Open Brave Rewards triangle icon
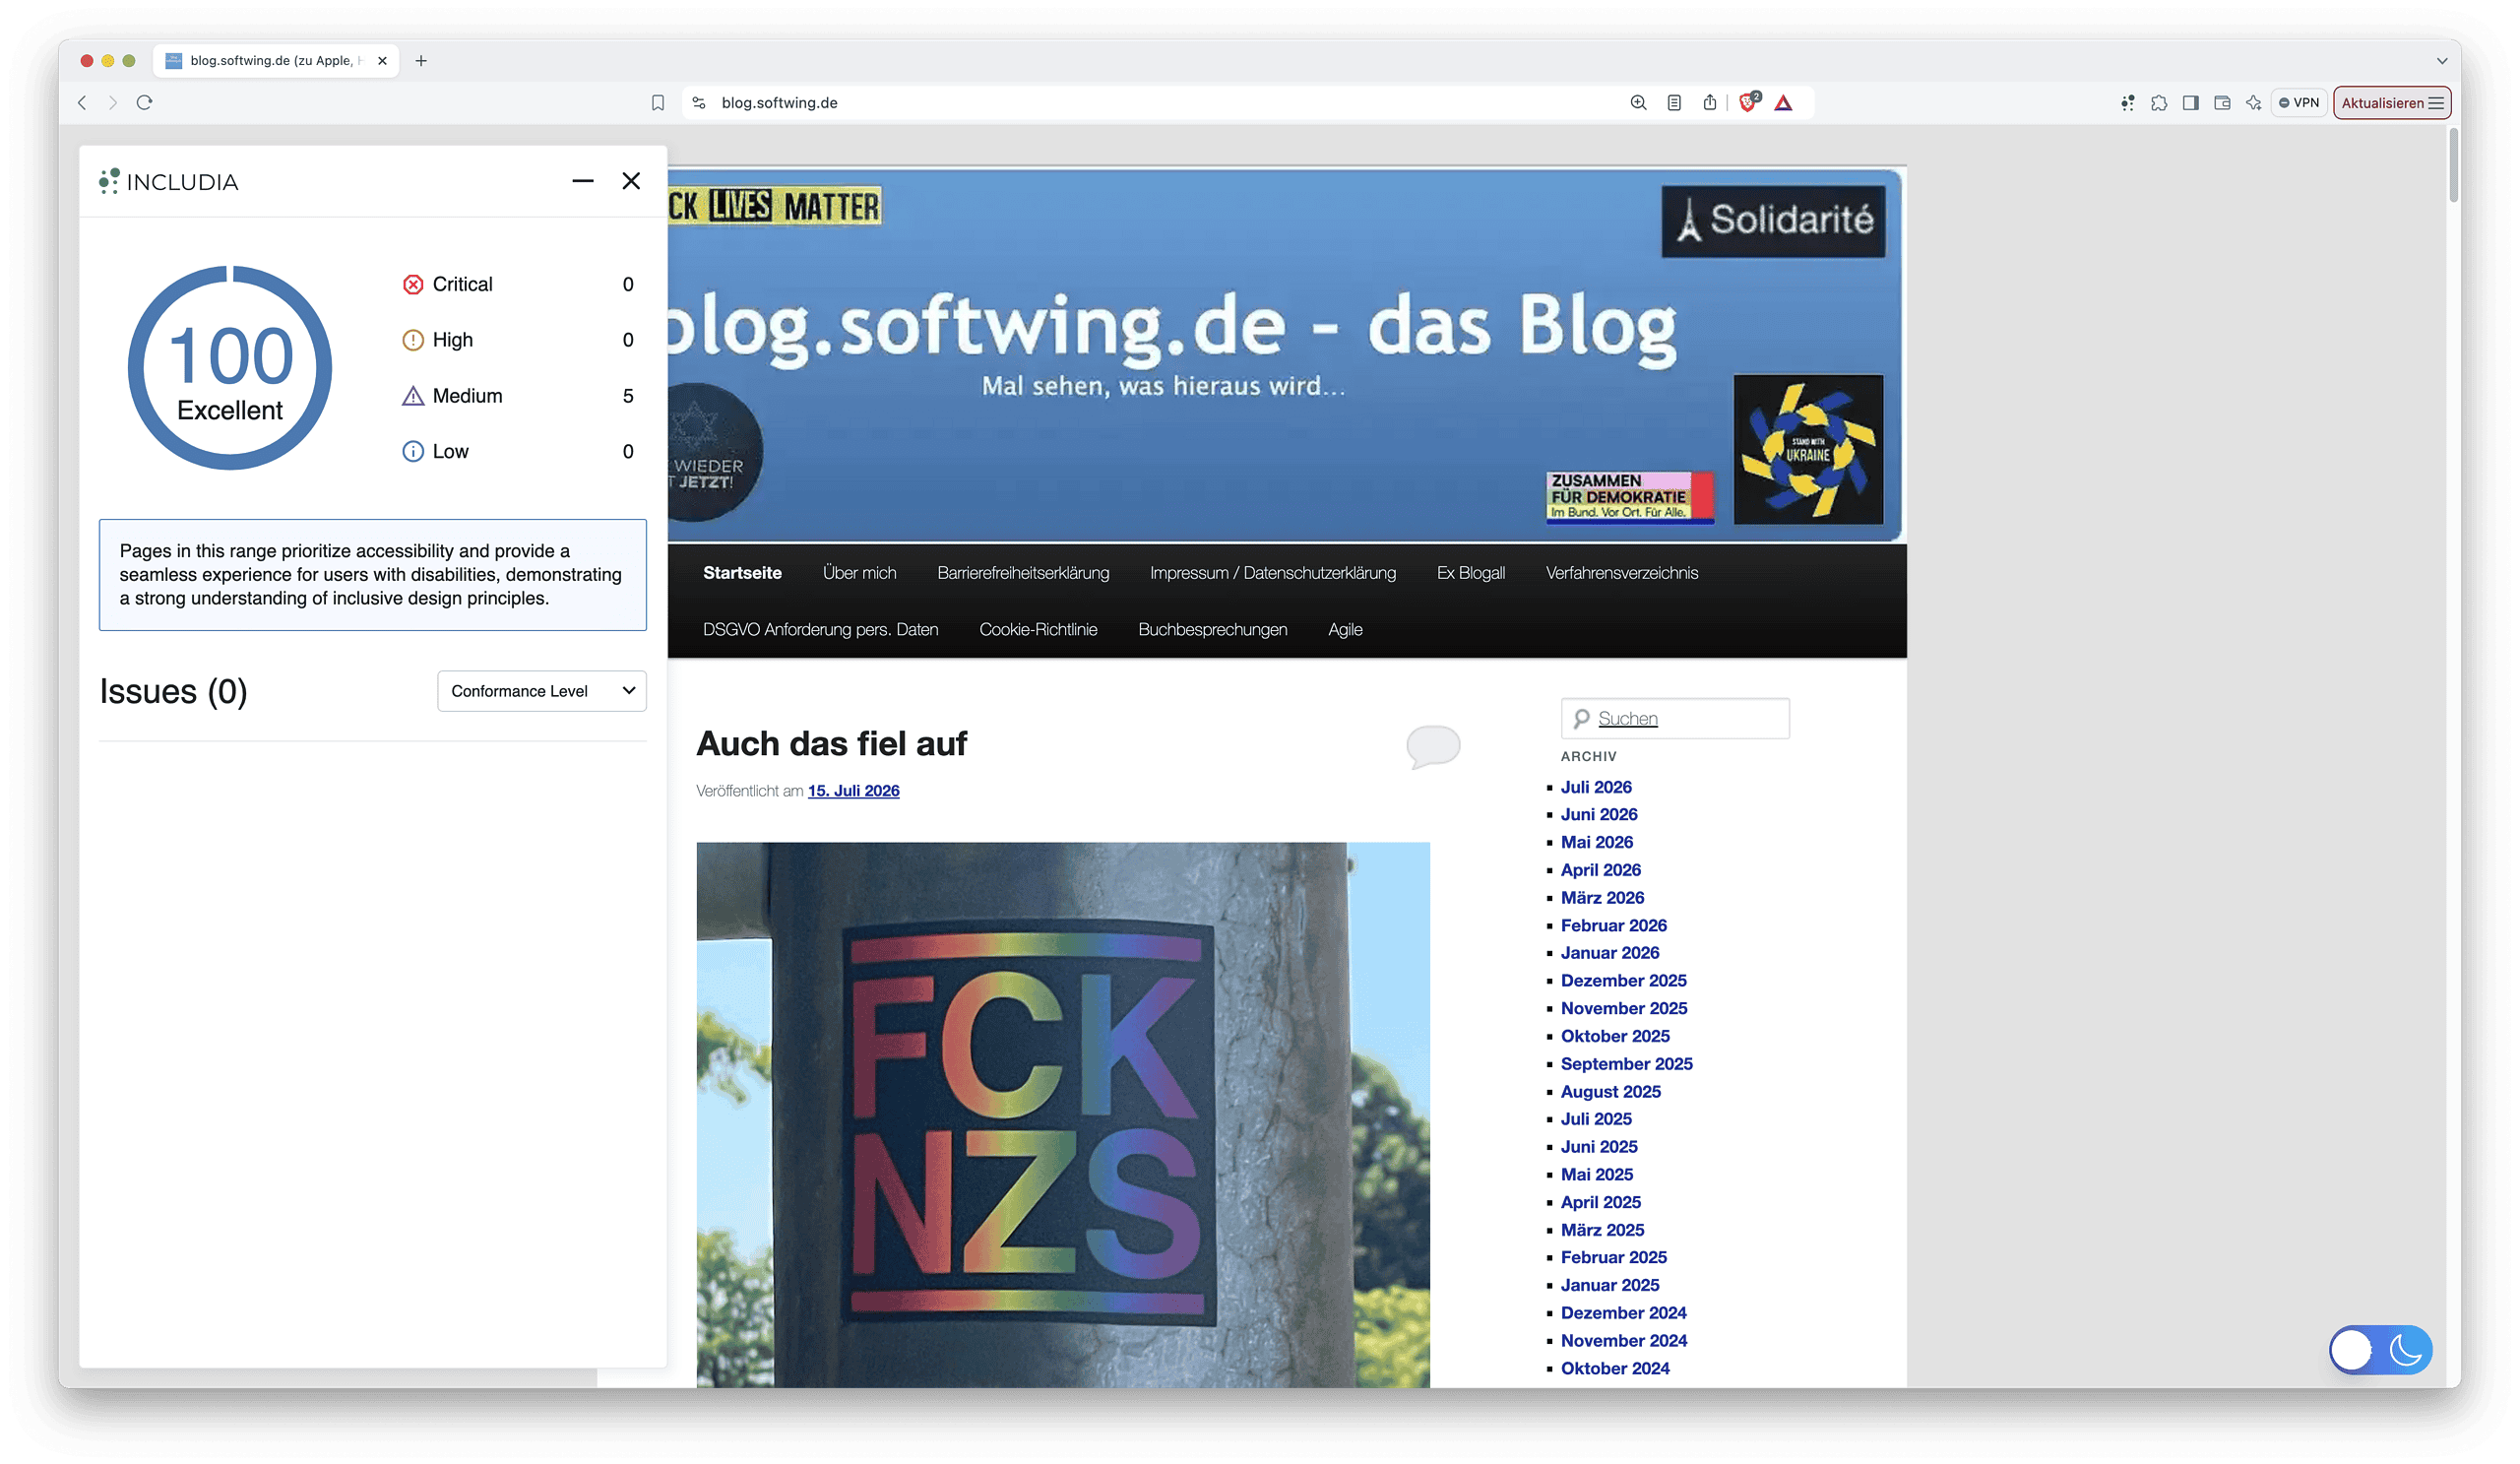The width and height of the screenshot is (2520, 1464). click(x=1783, y=103)
